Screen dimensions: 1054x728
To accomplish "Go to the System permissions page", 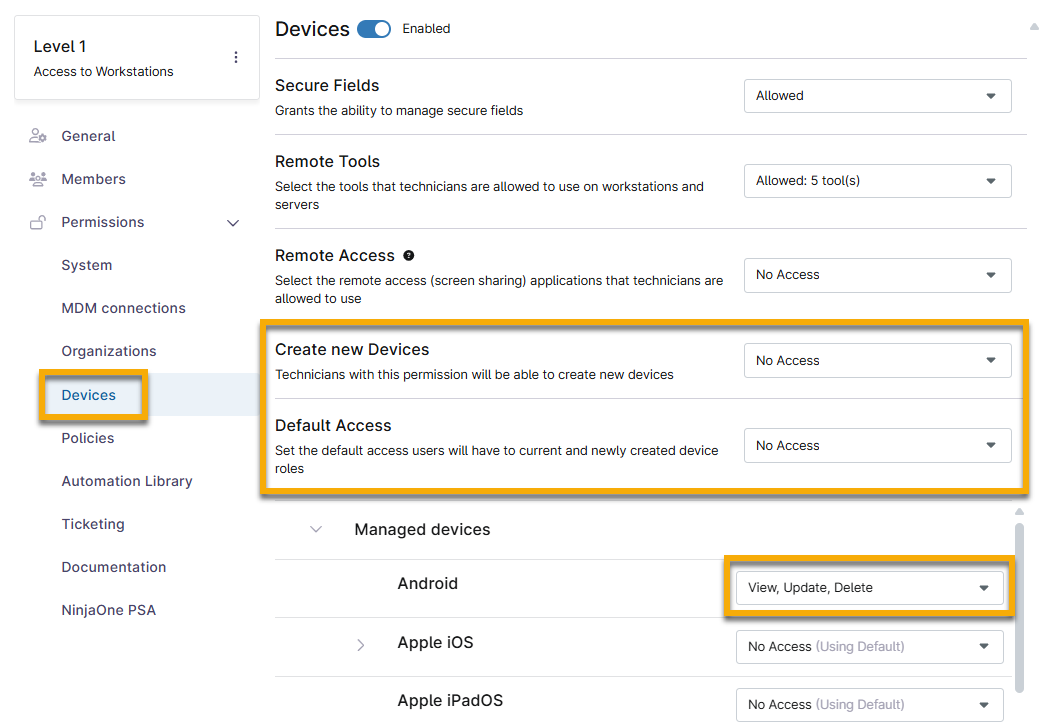I will point(87,265).
